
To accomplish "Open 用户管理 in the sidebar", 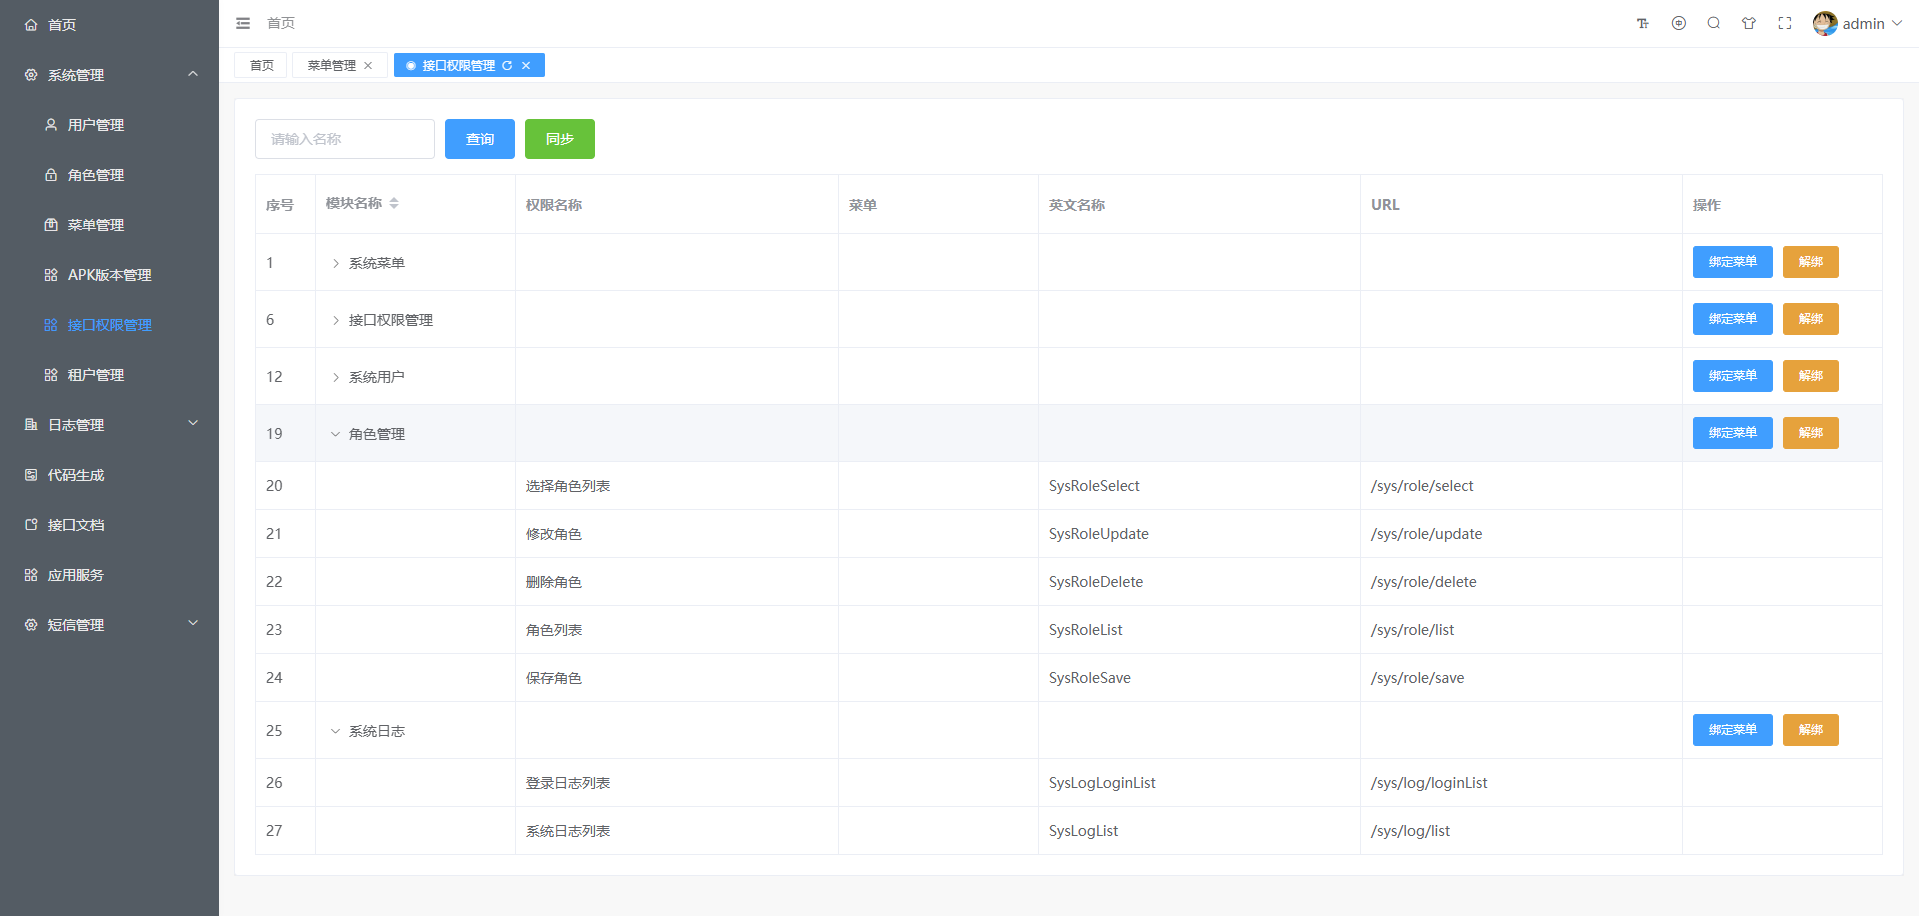I will click(x=96, y=125).
